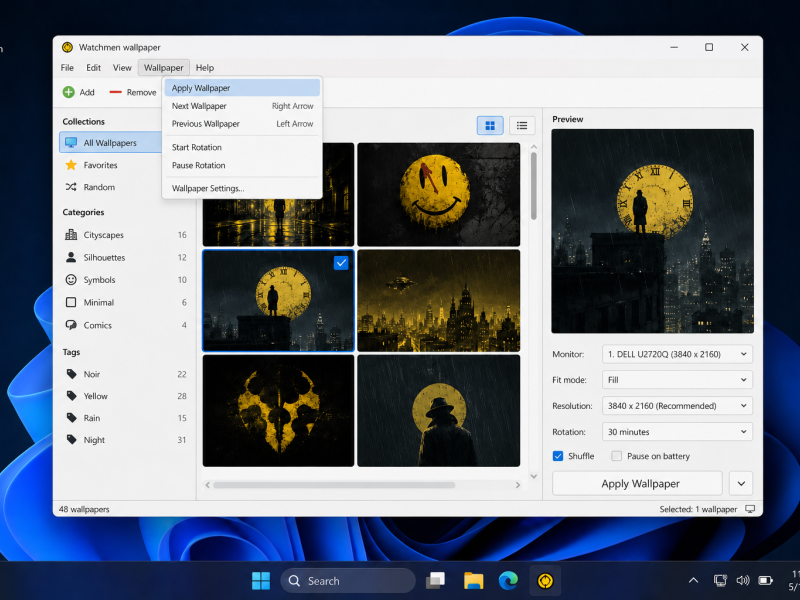Open the Resolution dropdown

tap(678, 406)
